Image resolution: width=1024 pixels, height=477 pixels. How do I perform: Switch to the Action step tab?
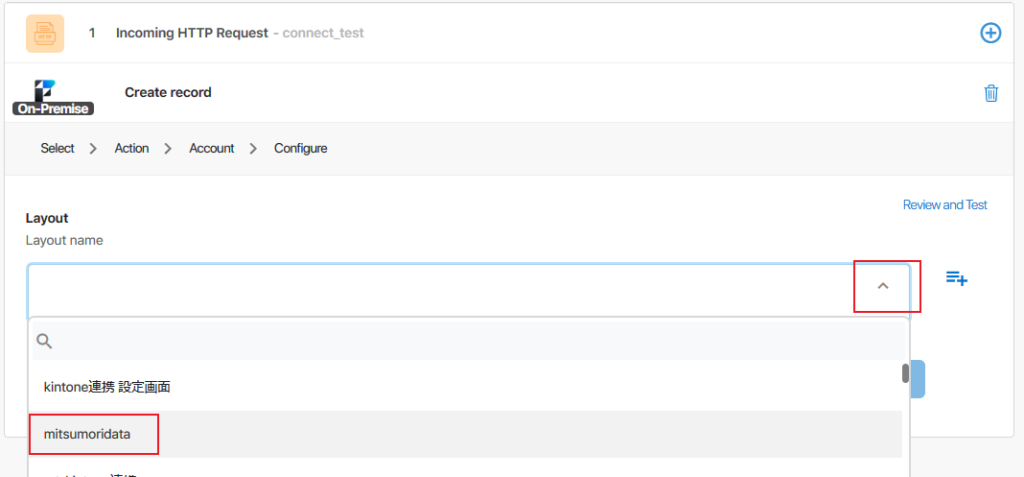tap(131, 148)
